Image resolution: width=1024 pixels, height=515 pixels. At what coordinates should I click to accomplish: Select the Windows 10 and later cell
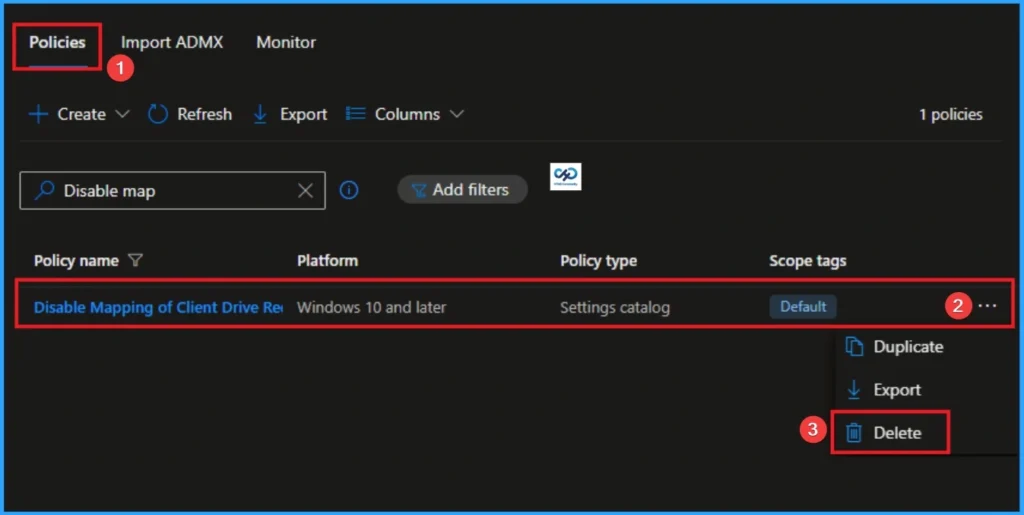(x=372, y=307)
